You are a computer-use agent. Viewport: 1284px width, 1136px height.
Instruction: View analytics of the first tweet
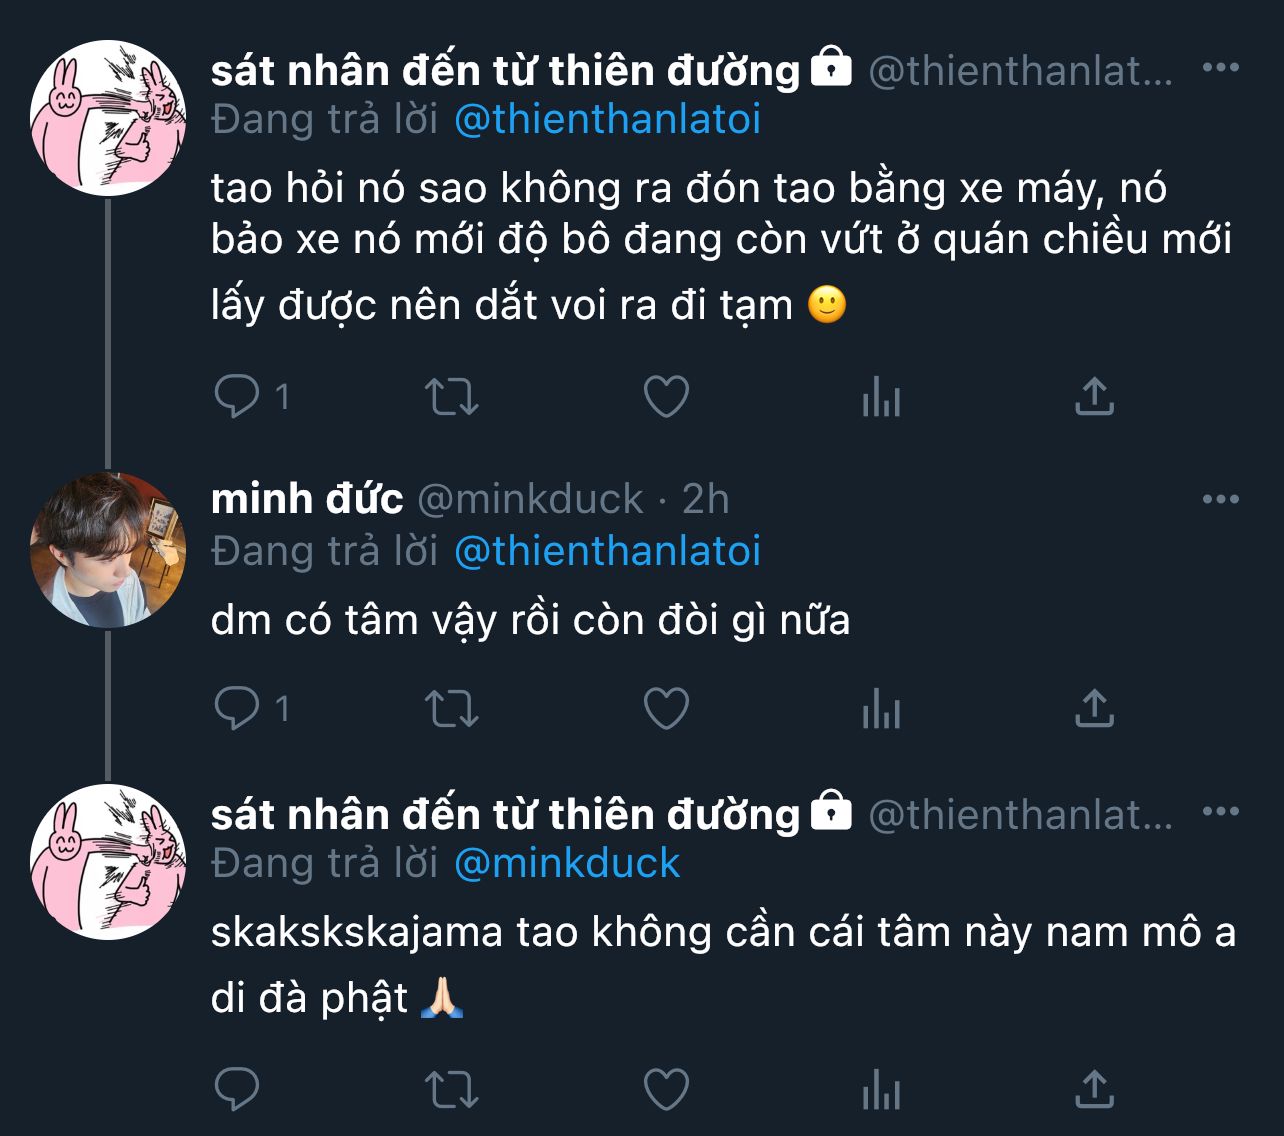tap(881, 396)
